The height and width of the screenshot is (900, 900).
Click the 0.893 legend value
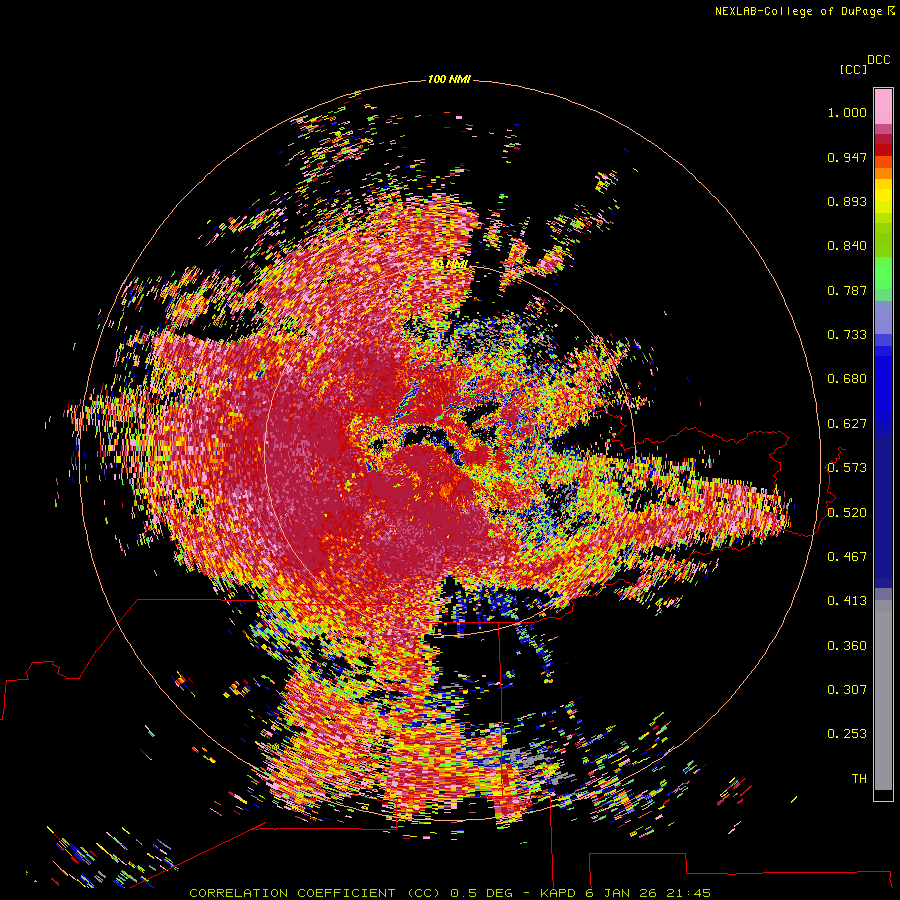847,201
